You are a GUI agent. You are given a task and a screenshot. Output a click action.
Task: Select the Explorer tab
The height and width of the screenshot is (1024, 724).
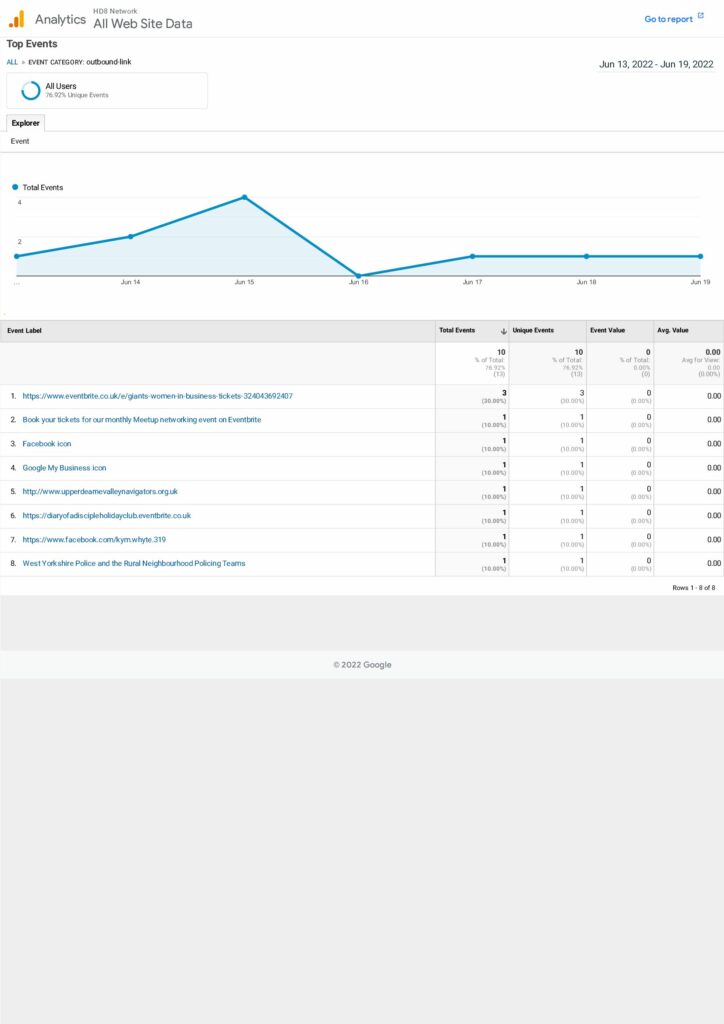26,123
